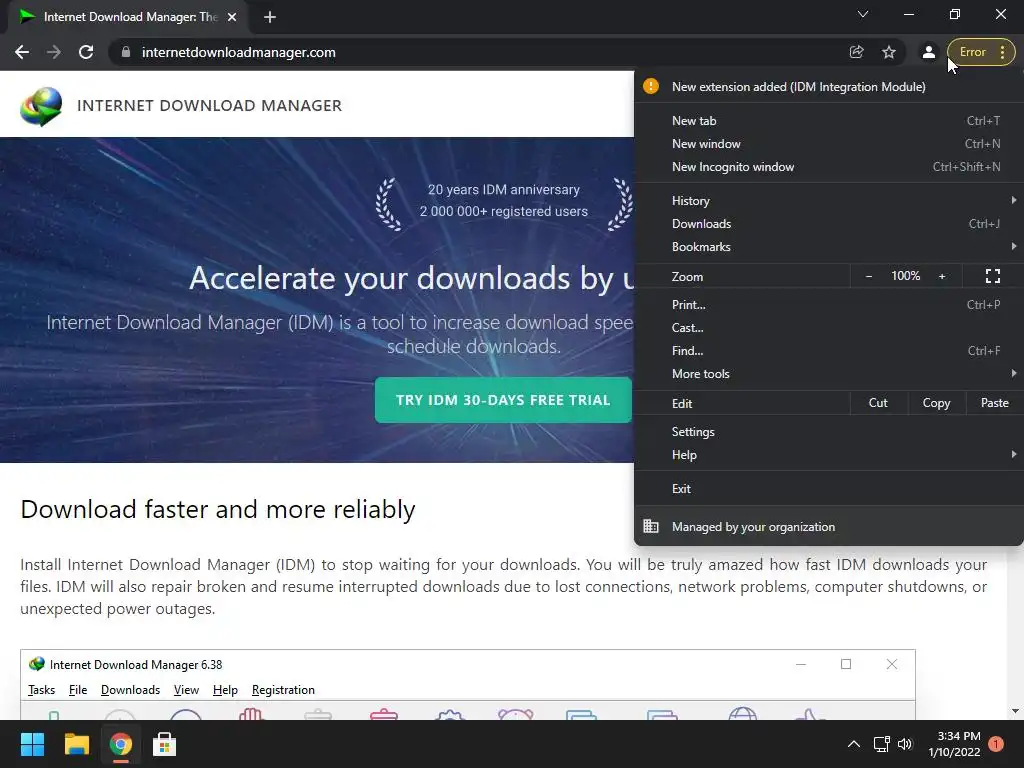Close the Internet Download Manager tab
Screen dimensions: 1024x768
click(232, 17)
